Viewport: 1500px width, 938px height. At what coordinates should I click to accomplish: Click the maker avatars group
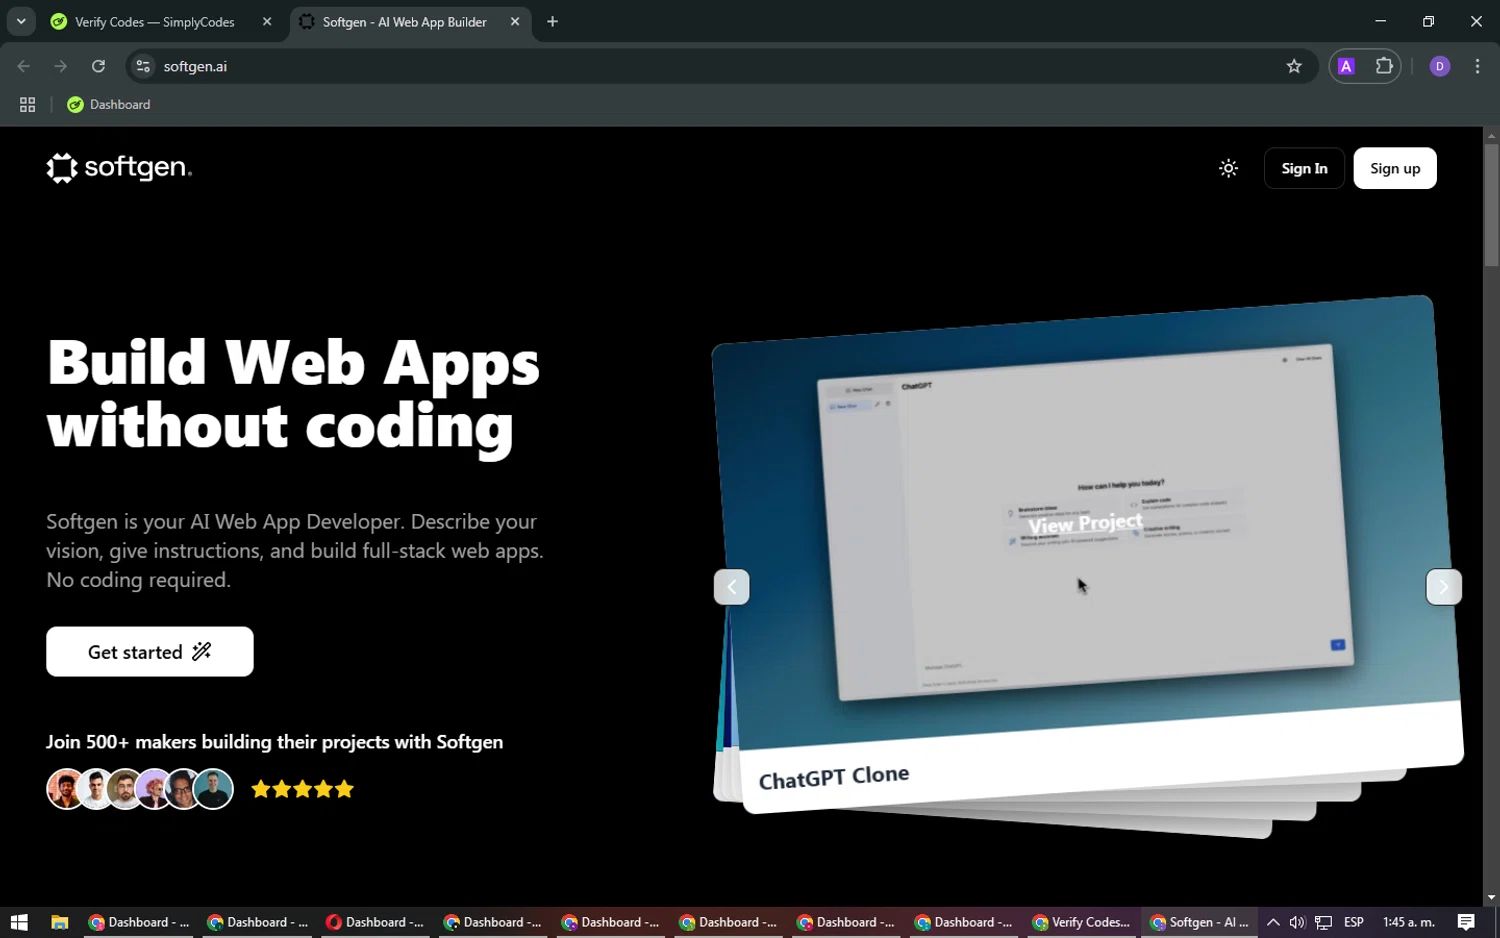(140, 789)
